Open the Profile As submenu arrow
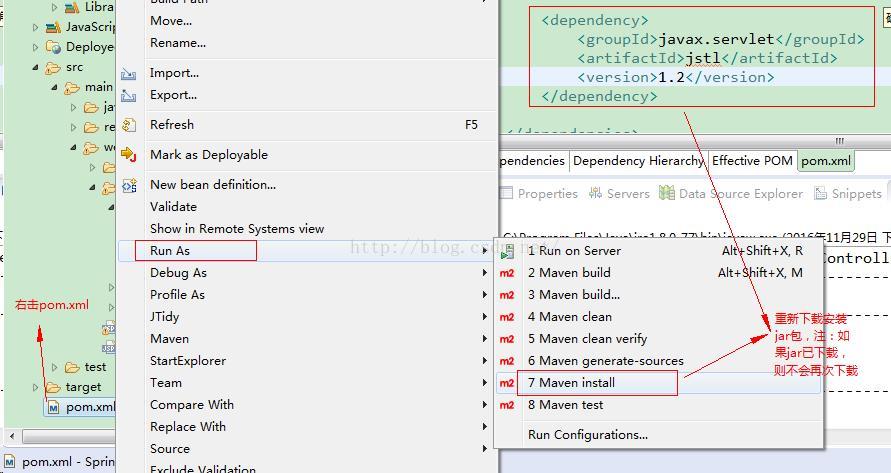Screen dimensions: 891x473 click(x=484, y=295)
